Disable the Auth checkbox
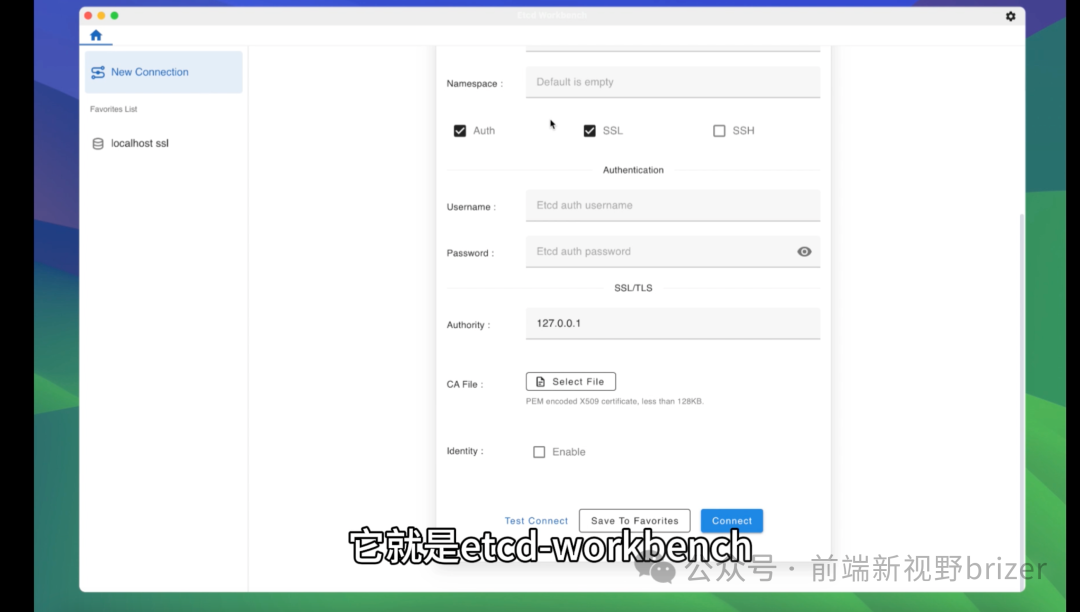The image size is (1080, 612). coord(459,130)
